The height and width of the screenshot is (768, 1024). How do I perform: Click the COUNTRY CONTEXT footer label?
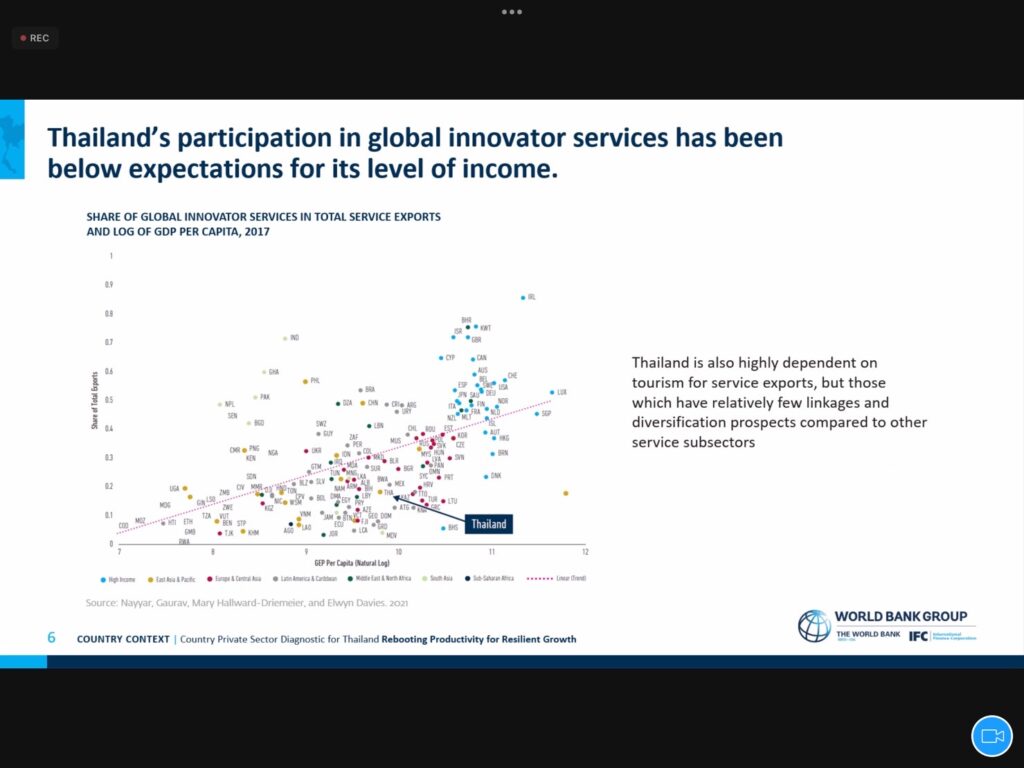coord(122,639)
